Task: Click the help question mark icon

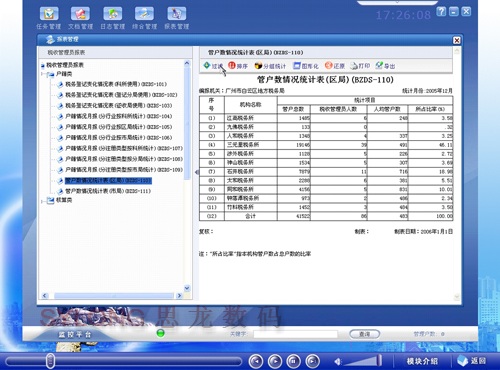Action: click(x=441, y=12)
